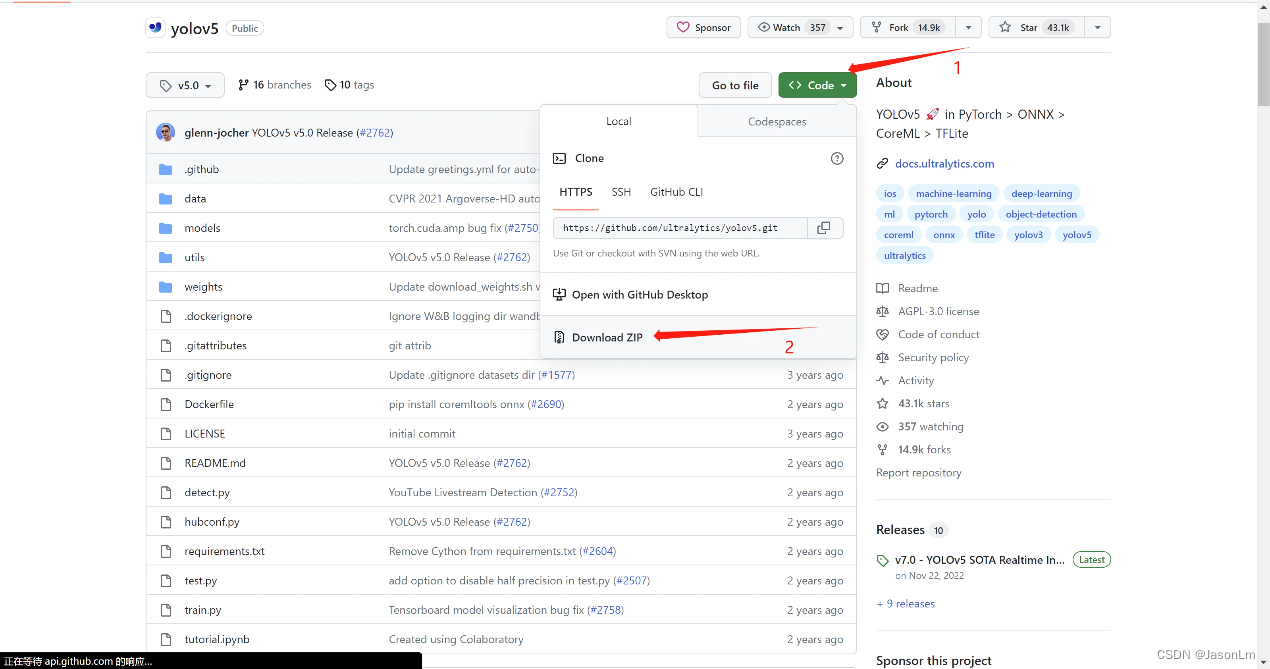Click the terminal icon beside Clone
The height and width of the screenshot is (669, 1270).
(560, 158)
